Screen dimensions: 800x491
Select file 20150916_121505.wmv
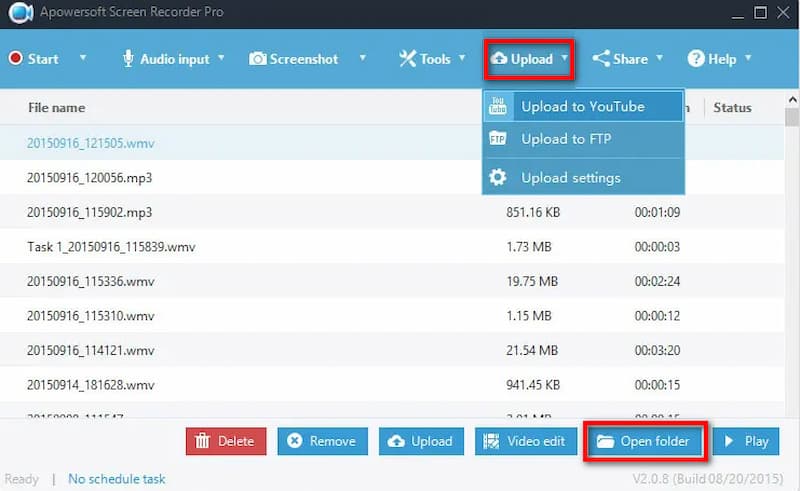coord(91,143)
